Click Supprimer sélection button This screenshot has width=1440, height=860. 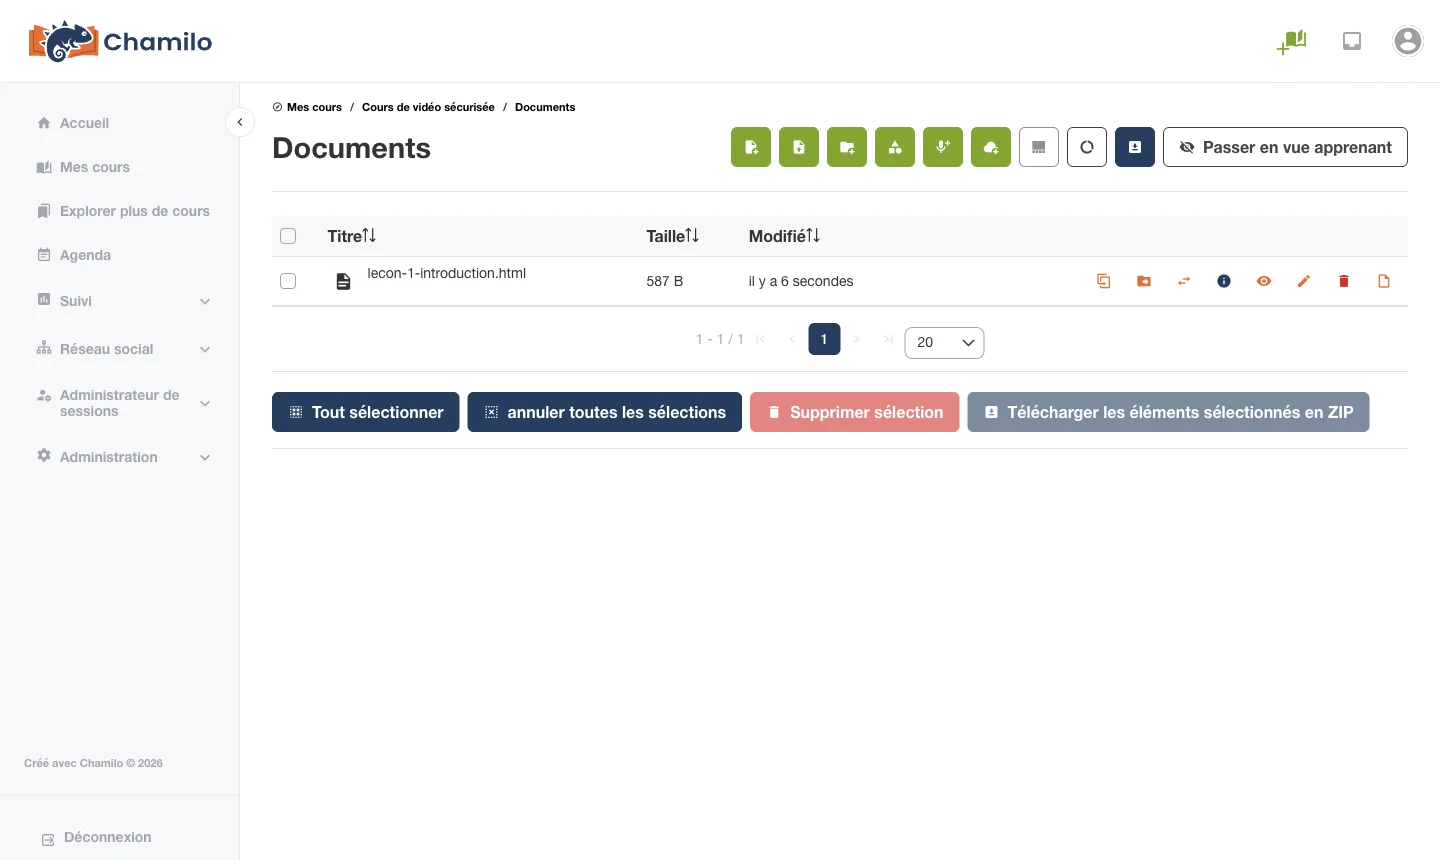point(854,412)
